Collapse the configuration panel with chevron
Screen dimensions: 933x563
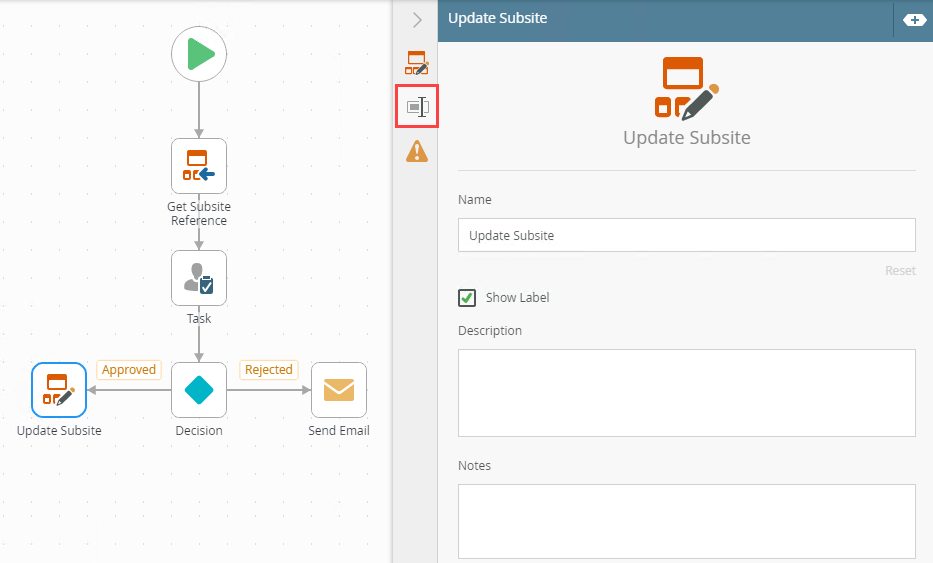[x=417, y=20]
